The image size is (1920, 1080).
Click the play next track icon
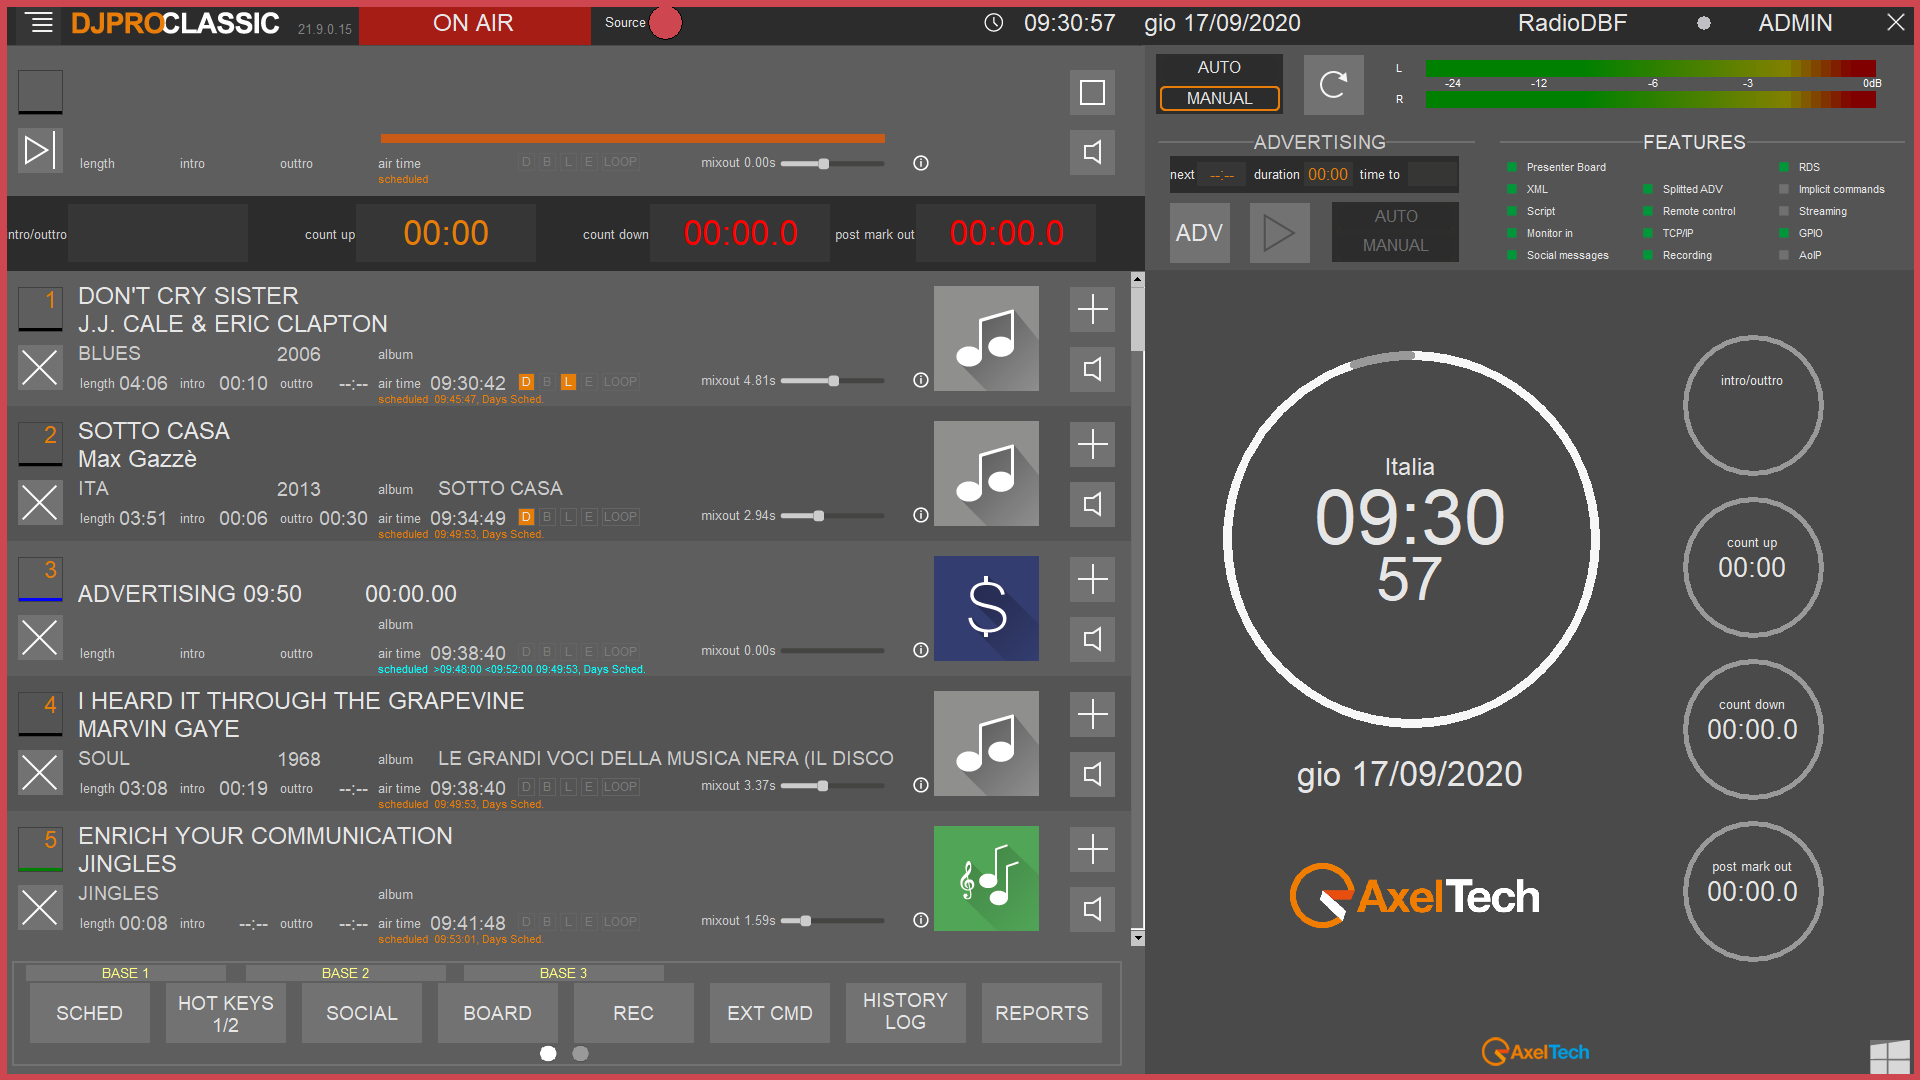point(40,151)
